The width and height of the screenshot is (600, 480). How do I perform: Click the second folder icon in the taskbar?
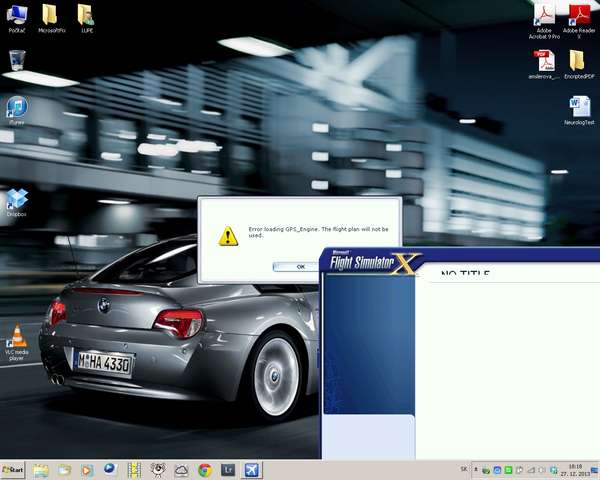click(x=64, y=470)
